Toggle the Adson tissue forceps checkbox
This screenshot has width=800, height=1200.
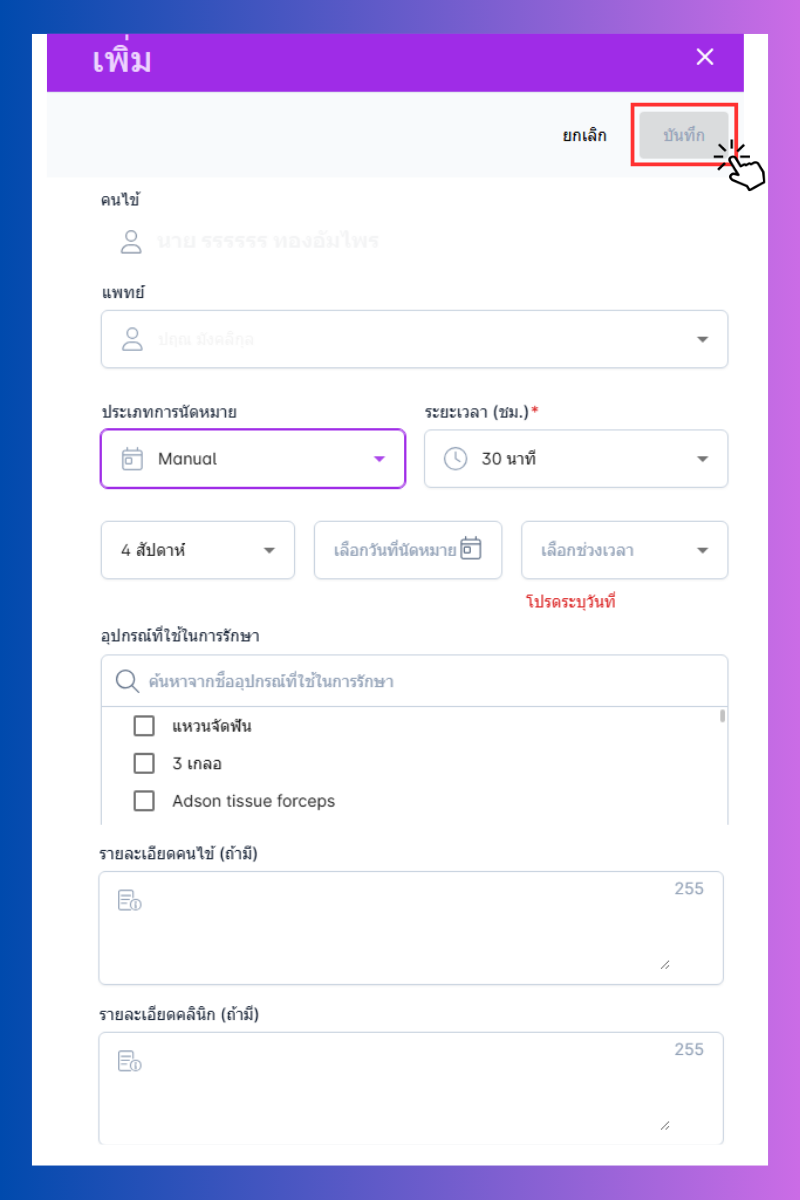point(144,801)
